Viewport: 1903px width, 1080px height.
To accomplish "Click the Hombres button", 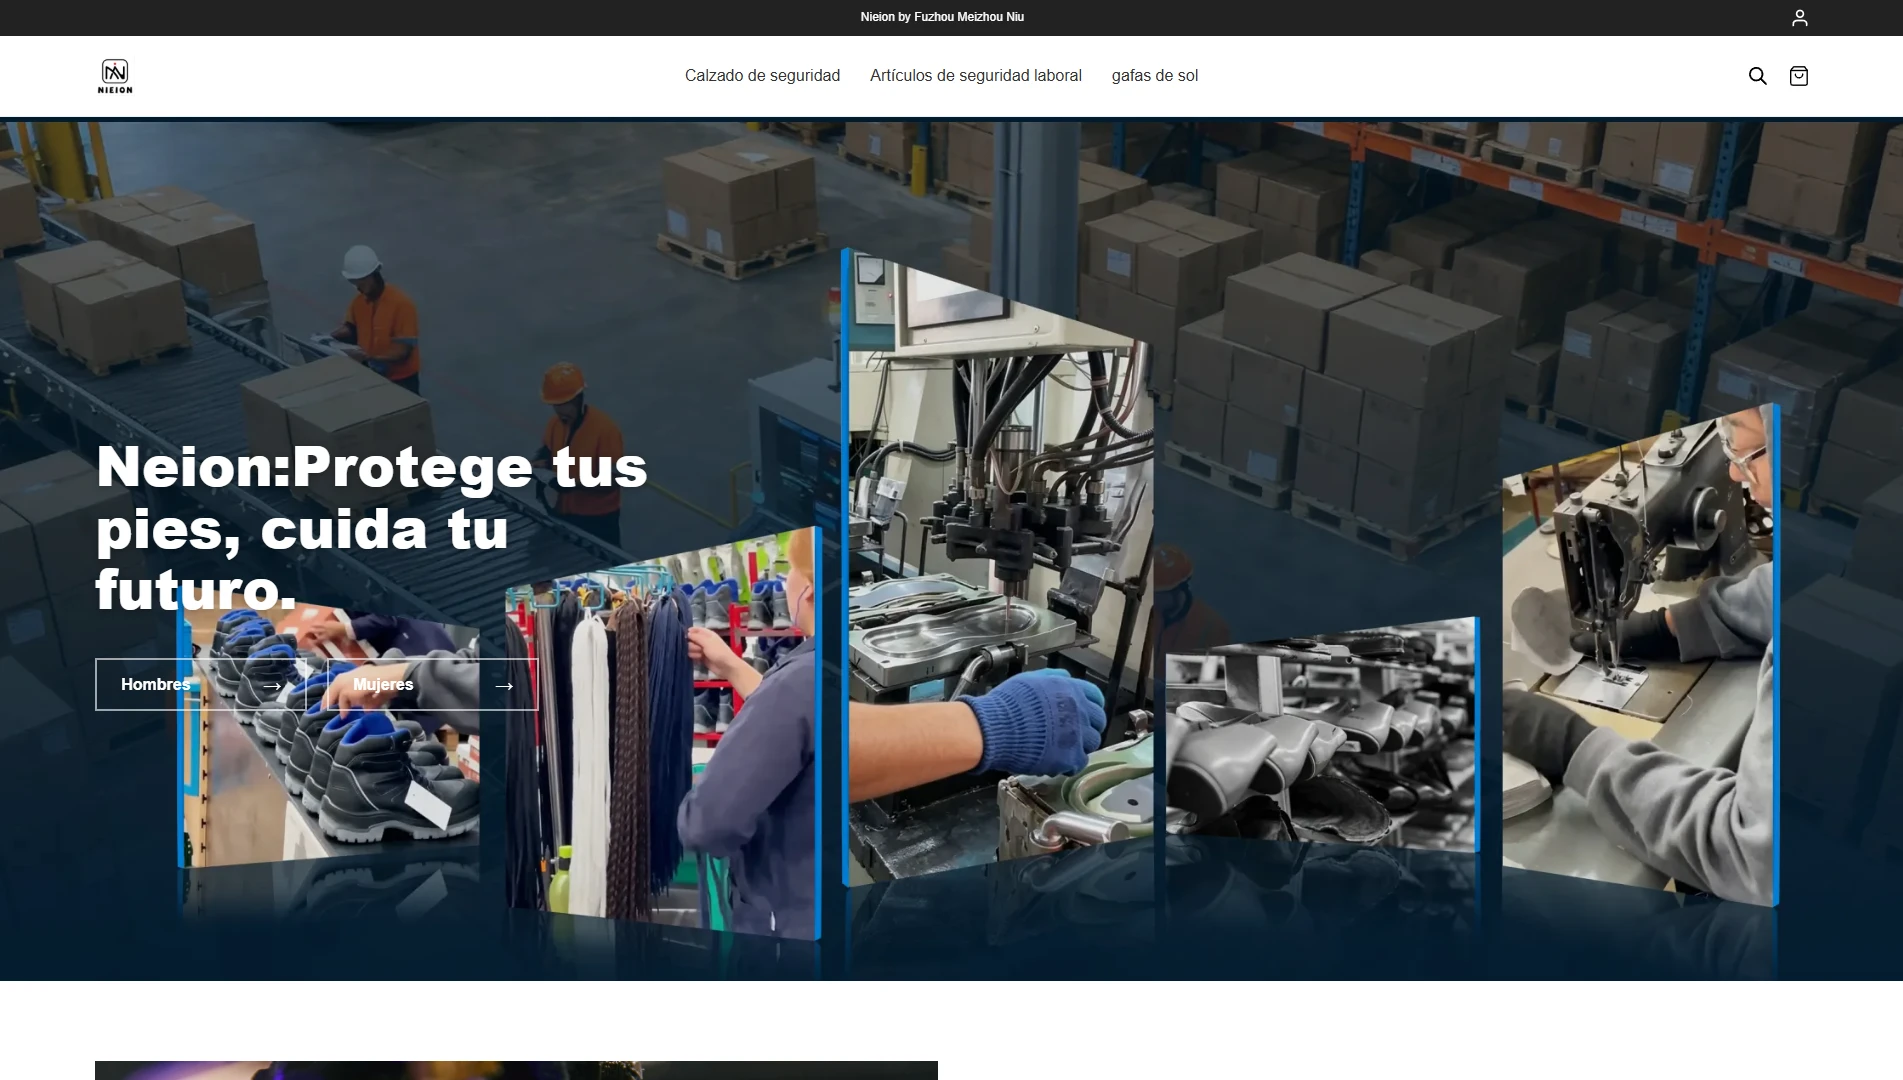I will point(201,685).
